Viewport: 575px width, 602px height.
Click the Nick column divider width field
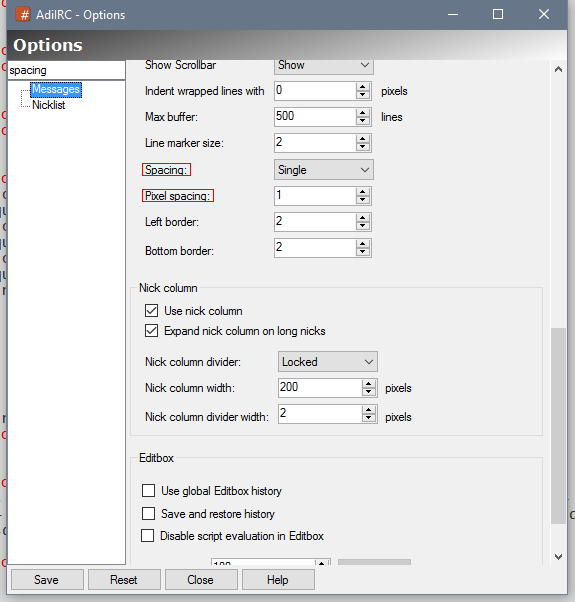click(320, 414)
